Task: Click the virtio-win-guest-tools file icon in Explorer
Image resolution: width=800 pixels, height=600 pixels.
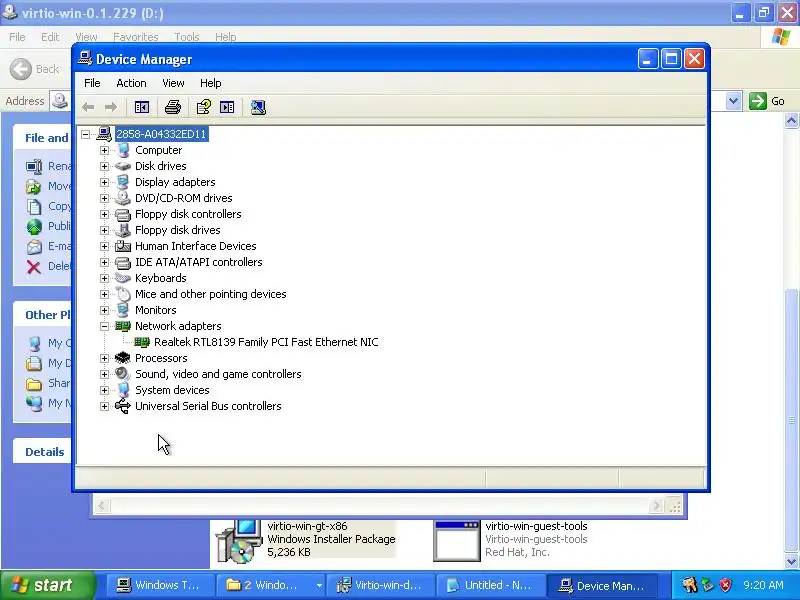Action: [x=457, y=541]
